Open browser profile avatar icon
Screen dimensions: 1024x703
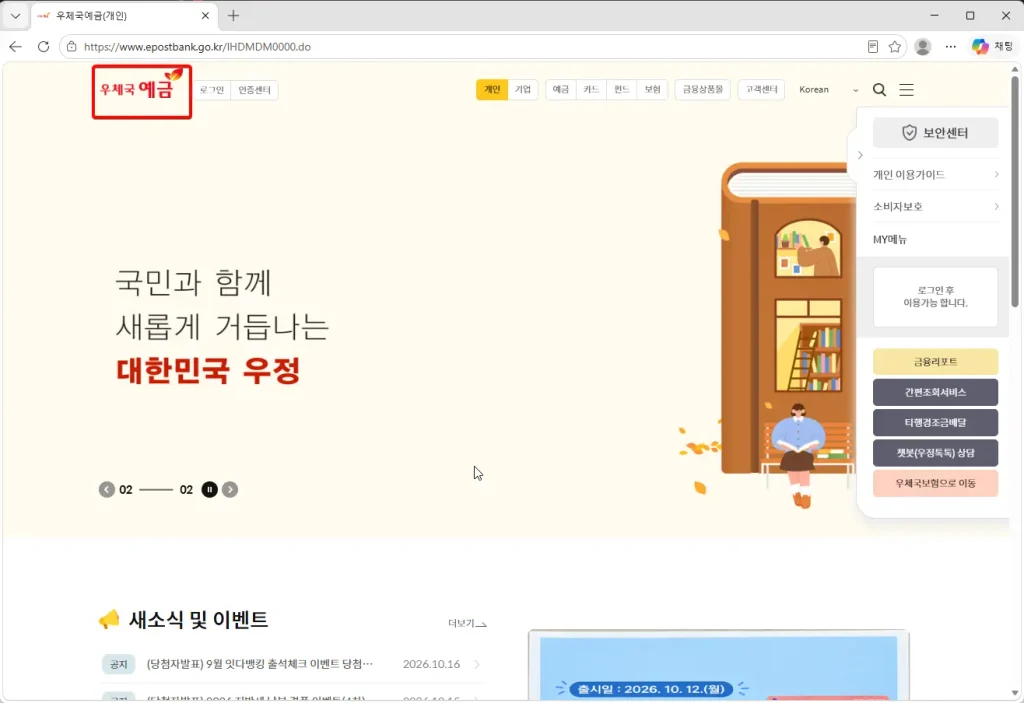pyautogui.click(x=923, y=46)
